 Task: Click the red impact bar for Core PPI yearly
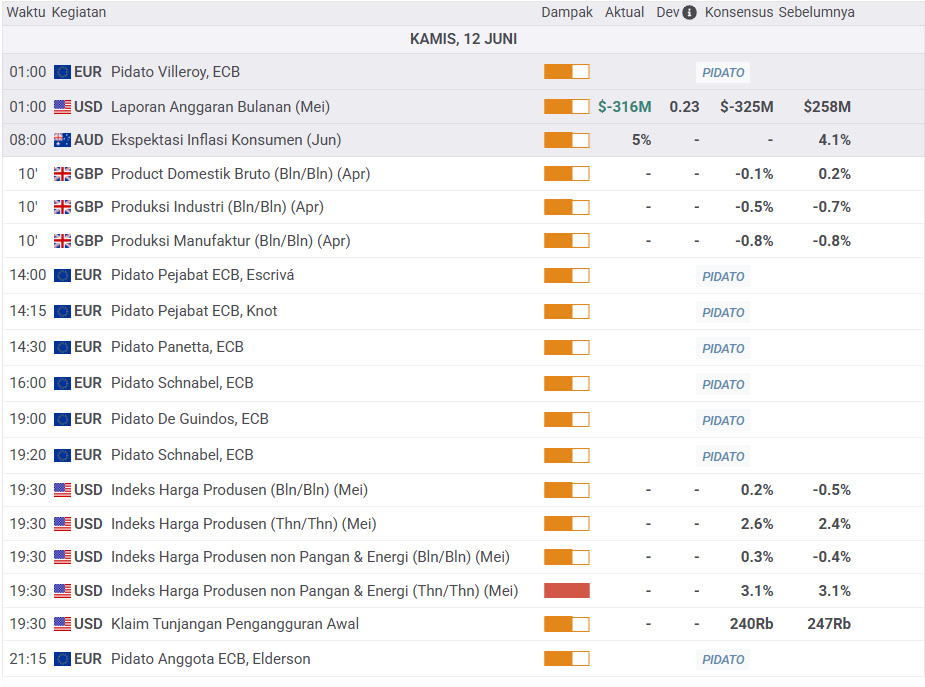566,591
